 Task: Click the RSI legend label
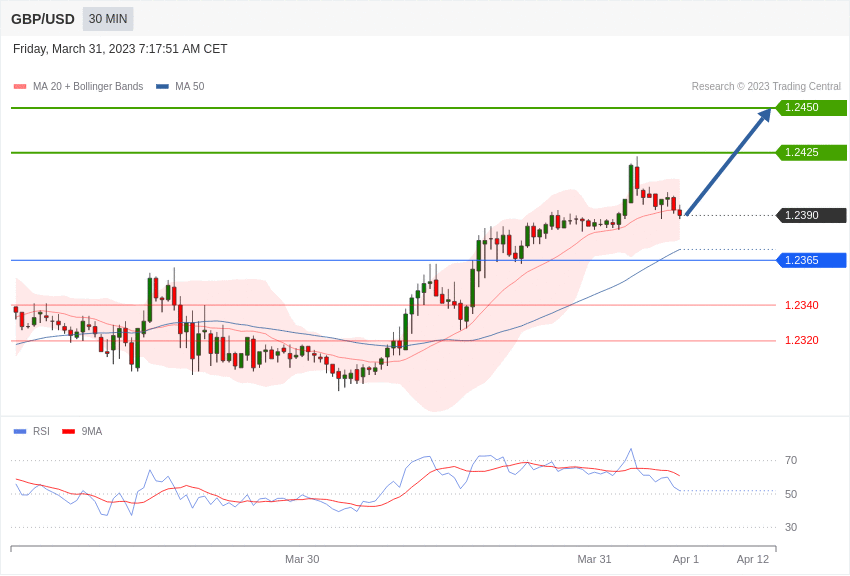click(x=41, y=431)
